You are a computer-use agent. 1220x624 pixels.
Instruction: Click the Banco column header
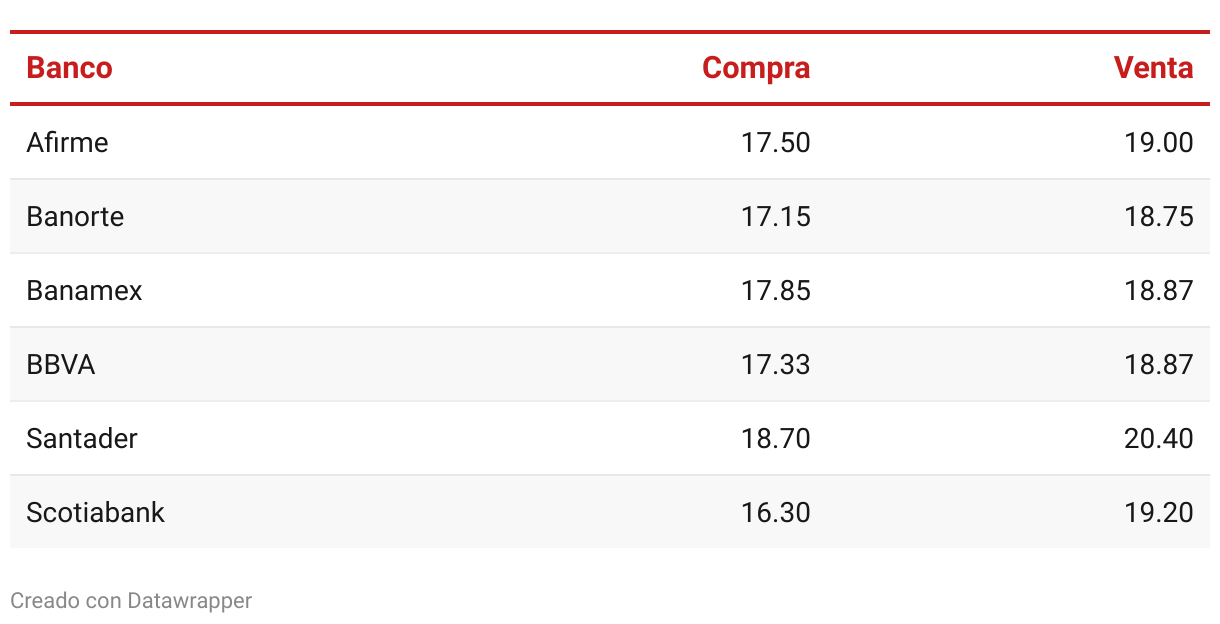pos(69,68)
